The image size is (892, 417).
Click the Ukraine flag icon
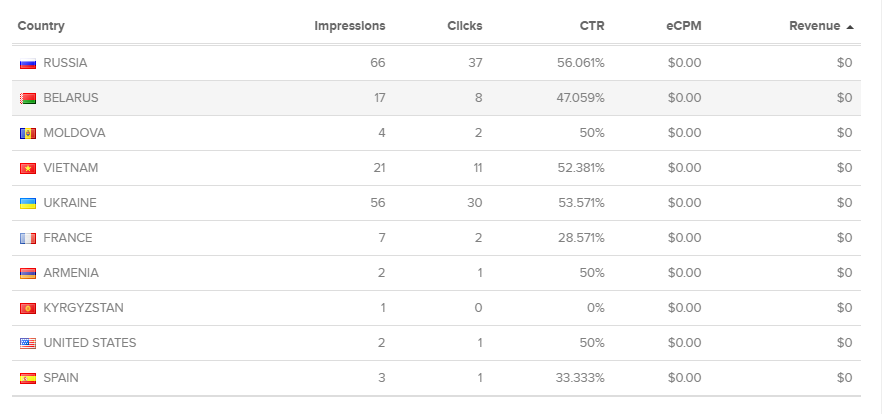(28, 203)
